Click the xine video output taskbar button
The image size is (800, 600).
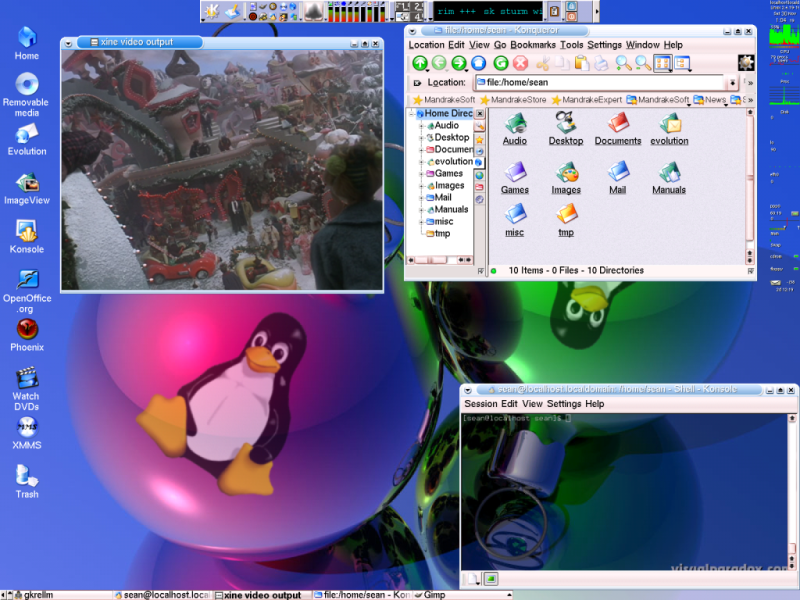[x=262, y=595]
